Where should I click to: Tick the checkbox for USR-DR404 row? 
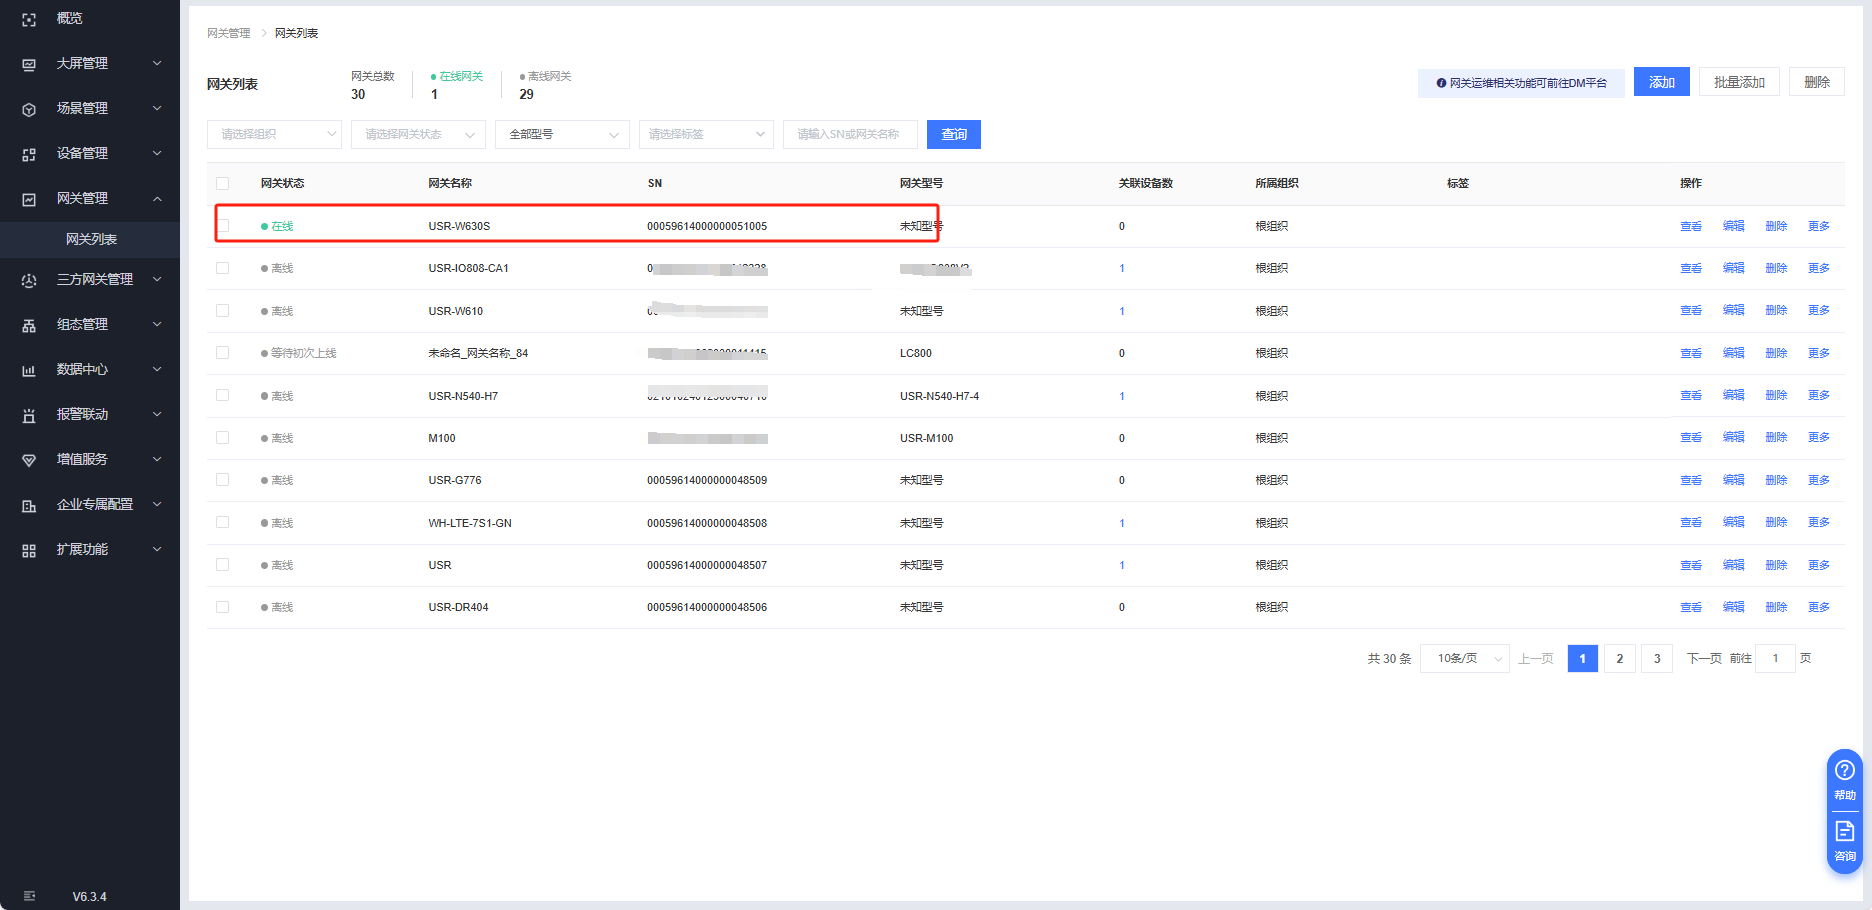pos(223,607)
